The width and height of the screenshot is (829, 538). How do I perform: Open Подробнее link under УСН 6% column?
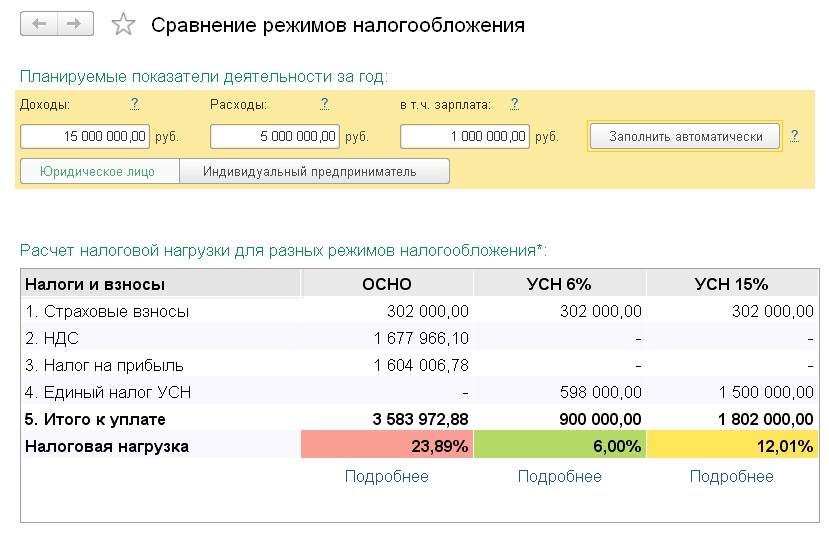(x=559, y=476)
